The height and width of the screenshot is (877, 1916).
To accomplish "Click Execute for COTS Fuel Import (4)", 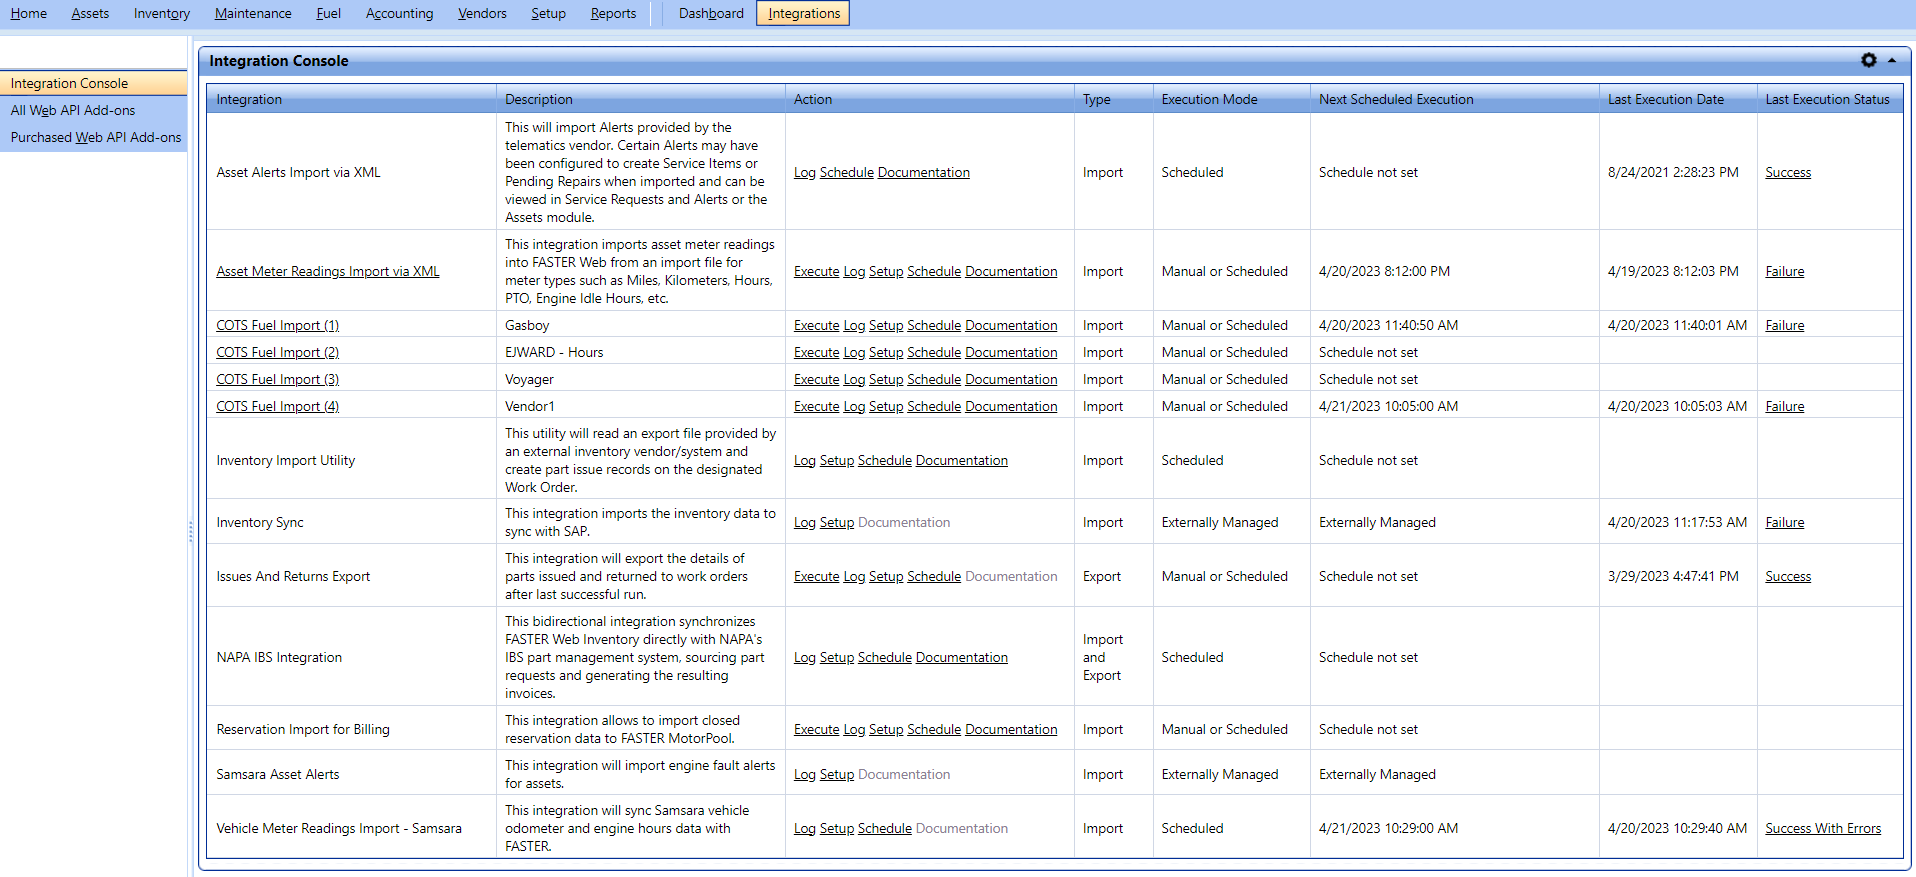I will click(816, 406).
